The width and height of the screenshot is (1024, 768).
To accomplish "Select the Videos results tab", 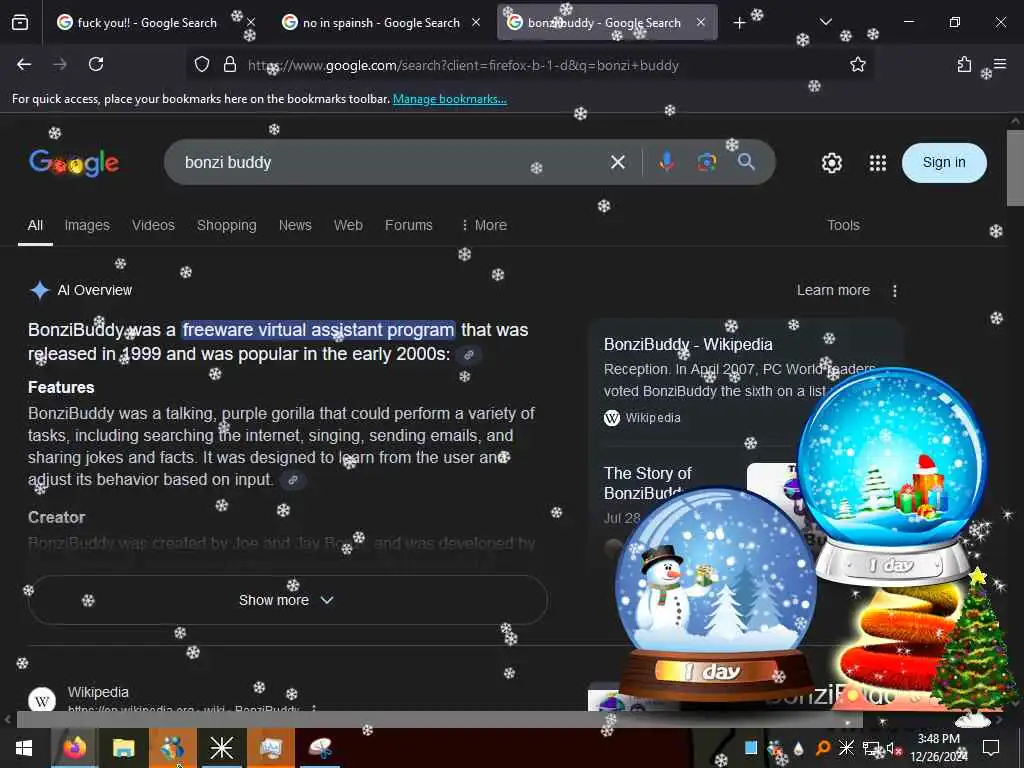I will tap(153, 225).
